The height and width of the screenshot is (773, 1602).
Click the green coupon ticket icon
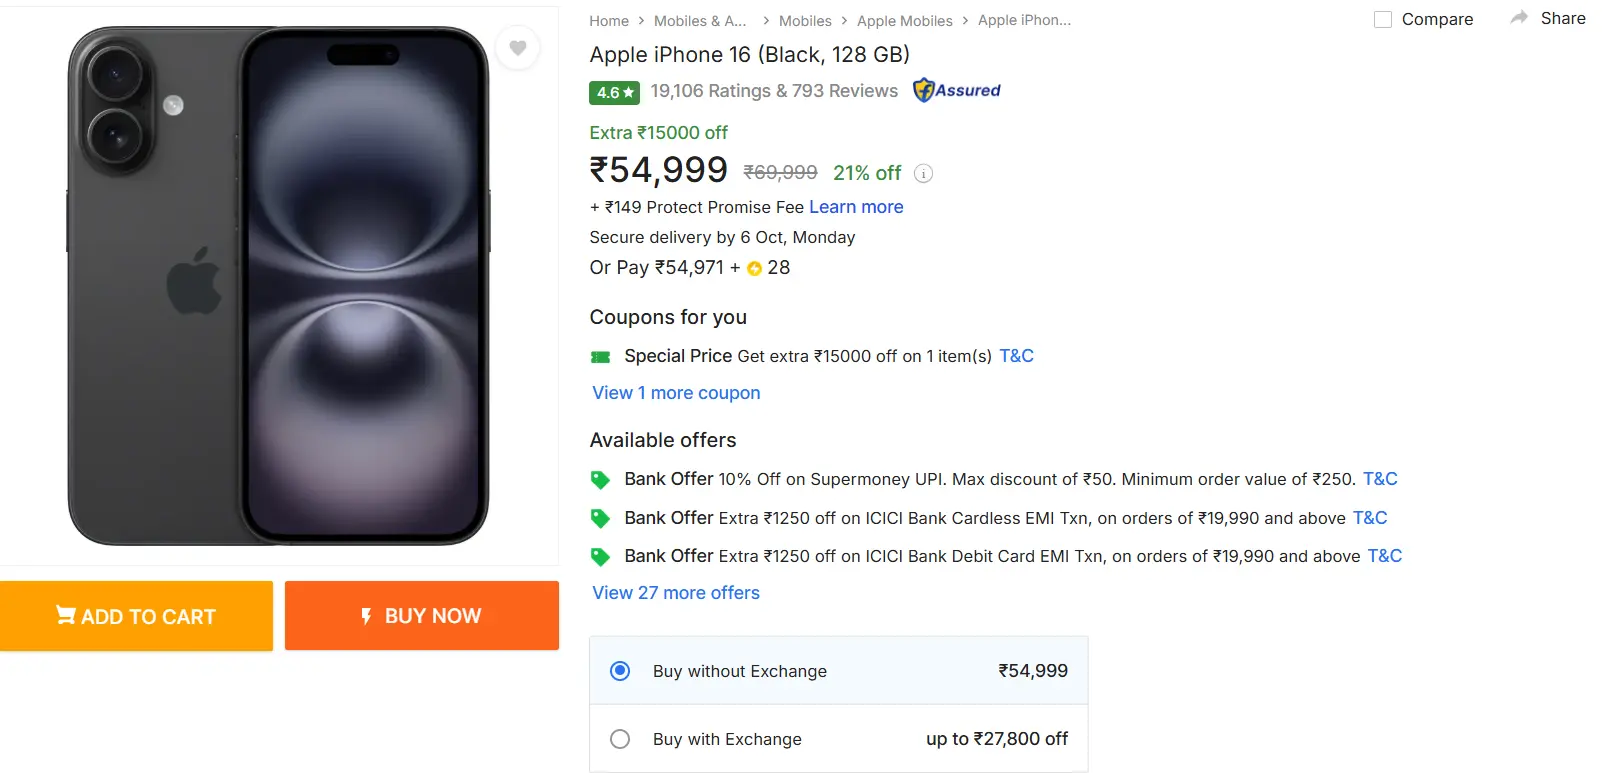click(600, 356)
